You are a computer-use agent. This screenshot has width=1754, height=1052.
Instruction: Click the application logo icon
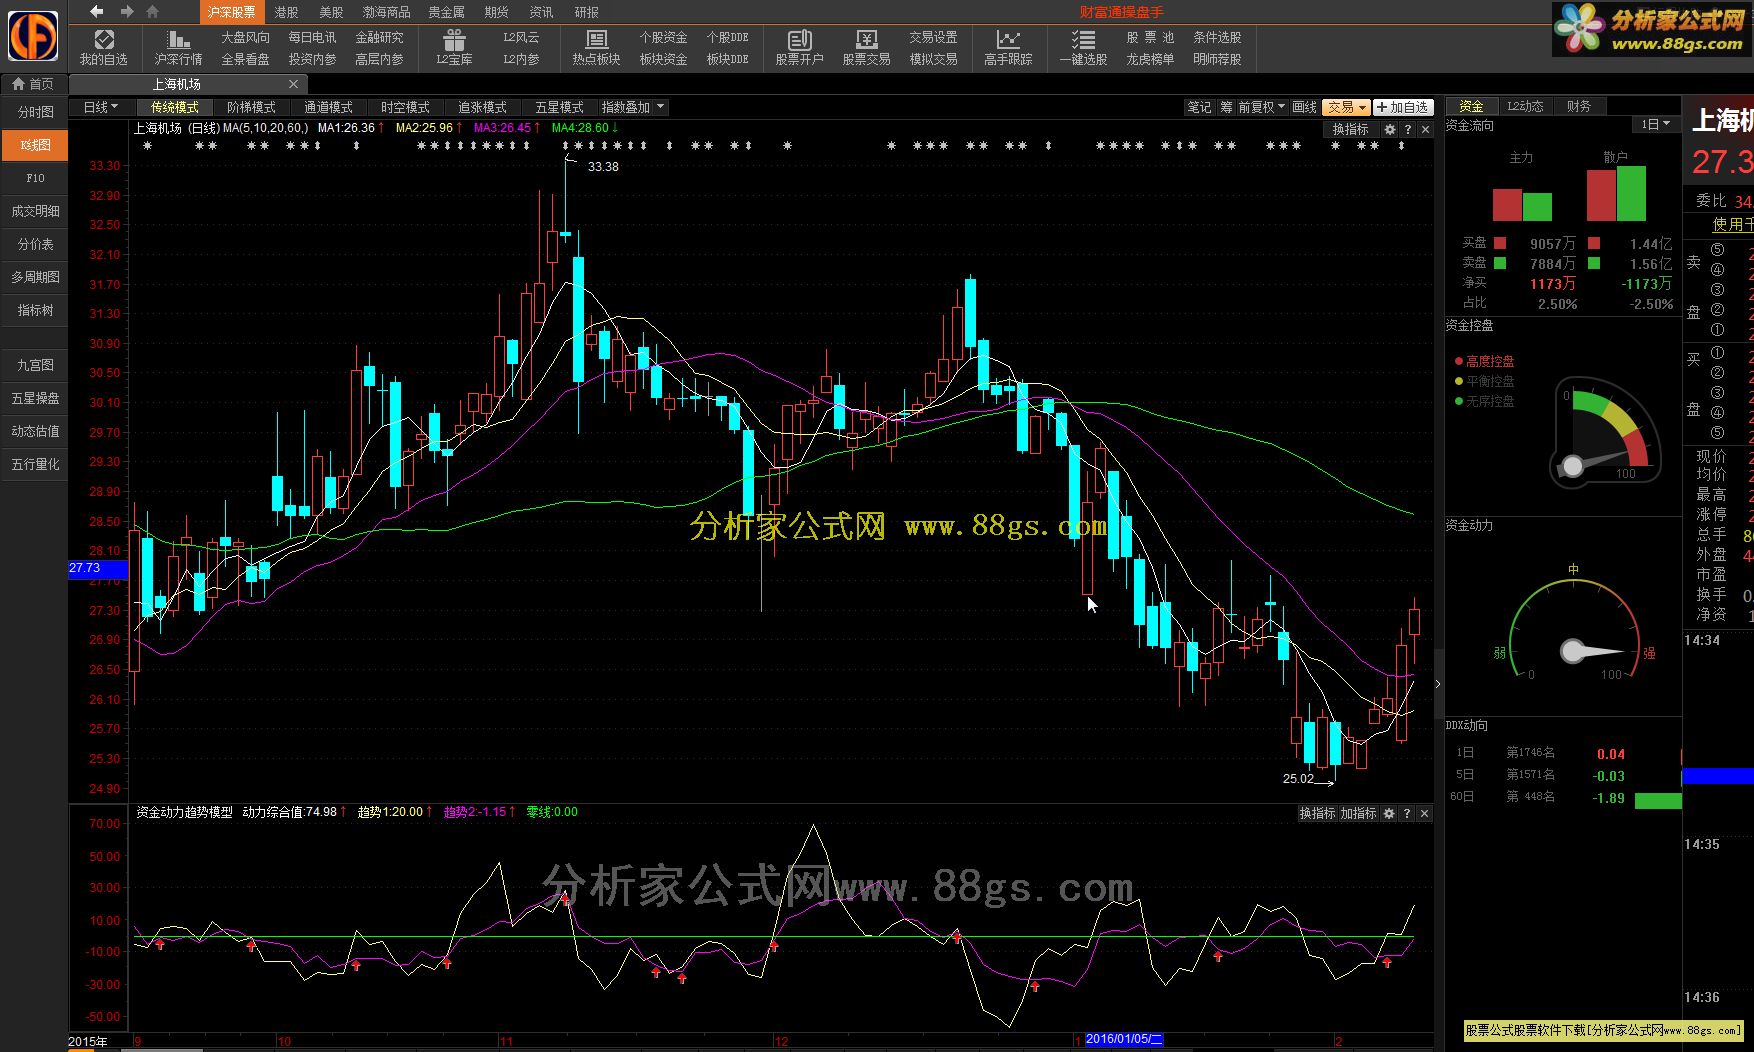click(33, 37)
